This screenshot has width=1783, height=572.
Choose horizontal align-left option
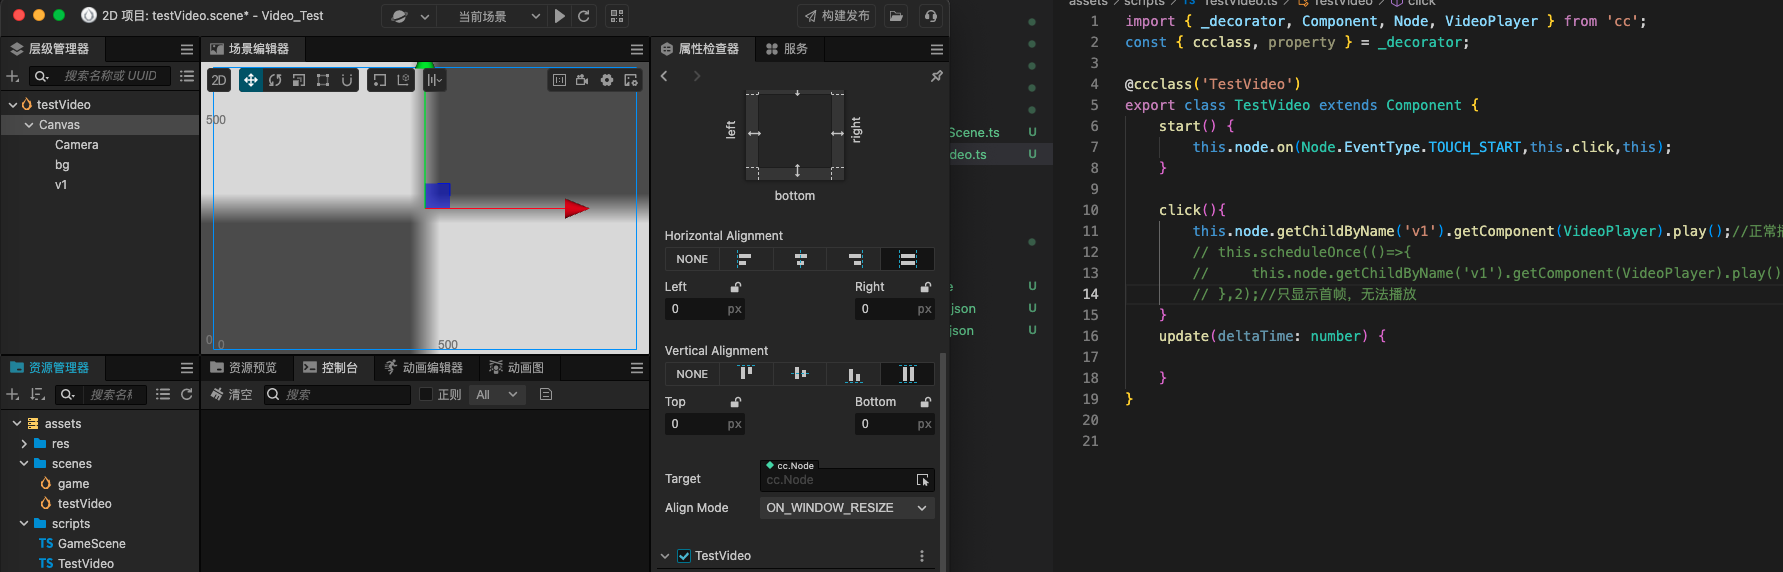tap(745, 259)
